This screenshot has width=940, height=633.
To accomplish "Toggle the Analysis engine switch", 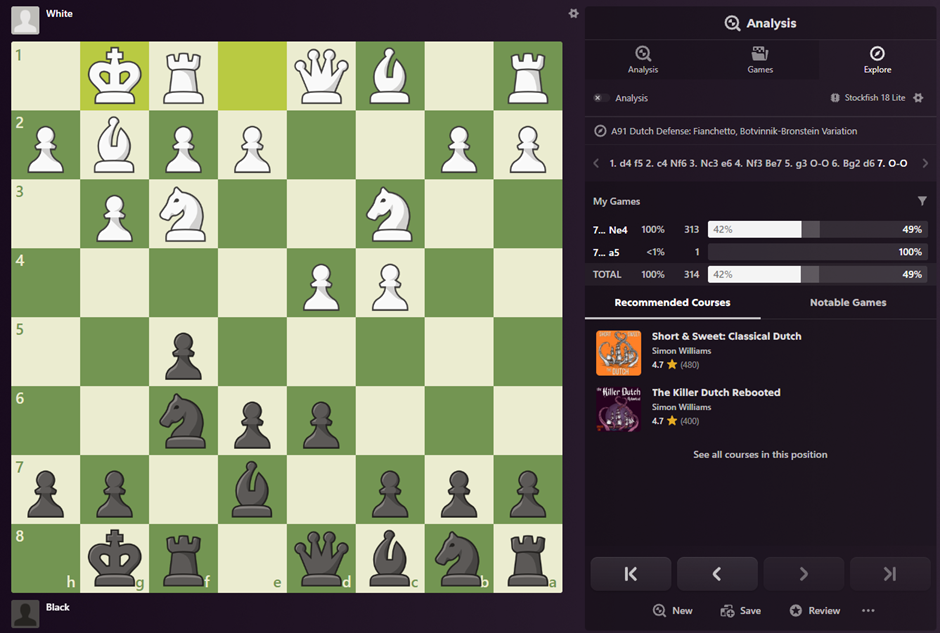I will [600, 98].
